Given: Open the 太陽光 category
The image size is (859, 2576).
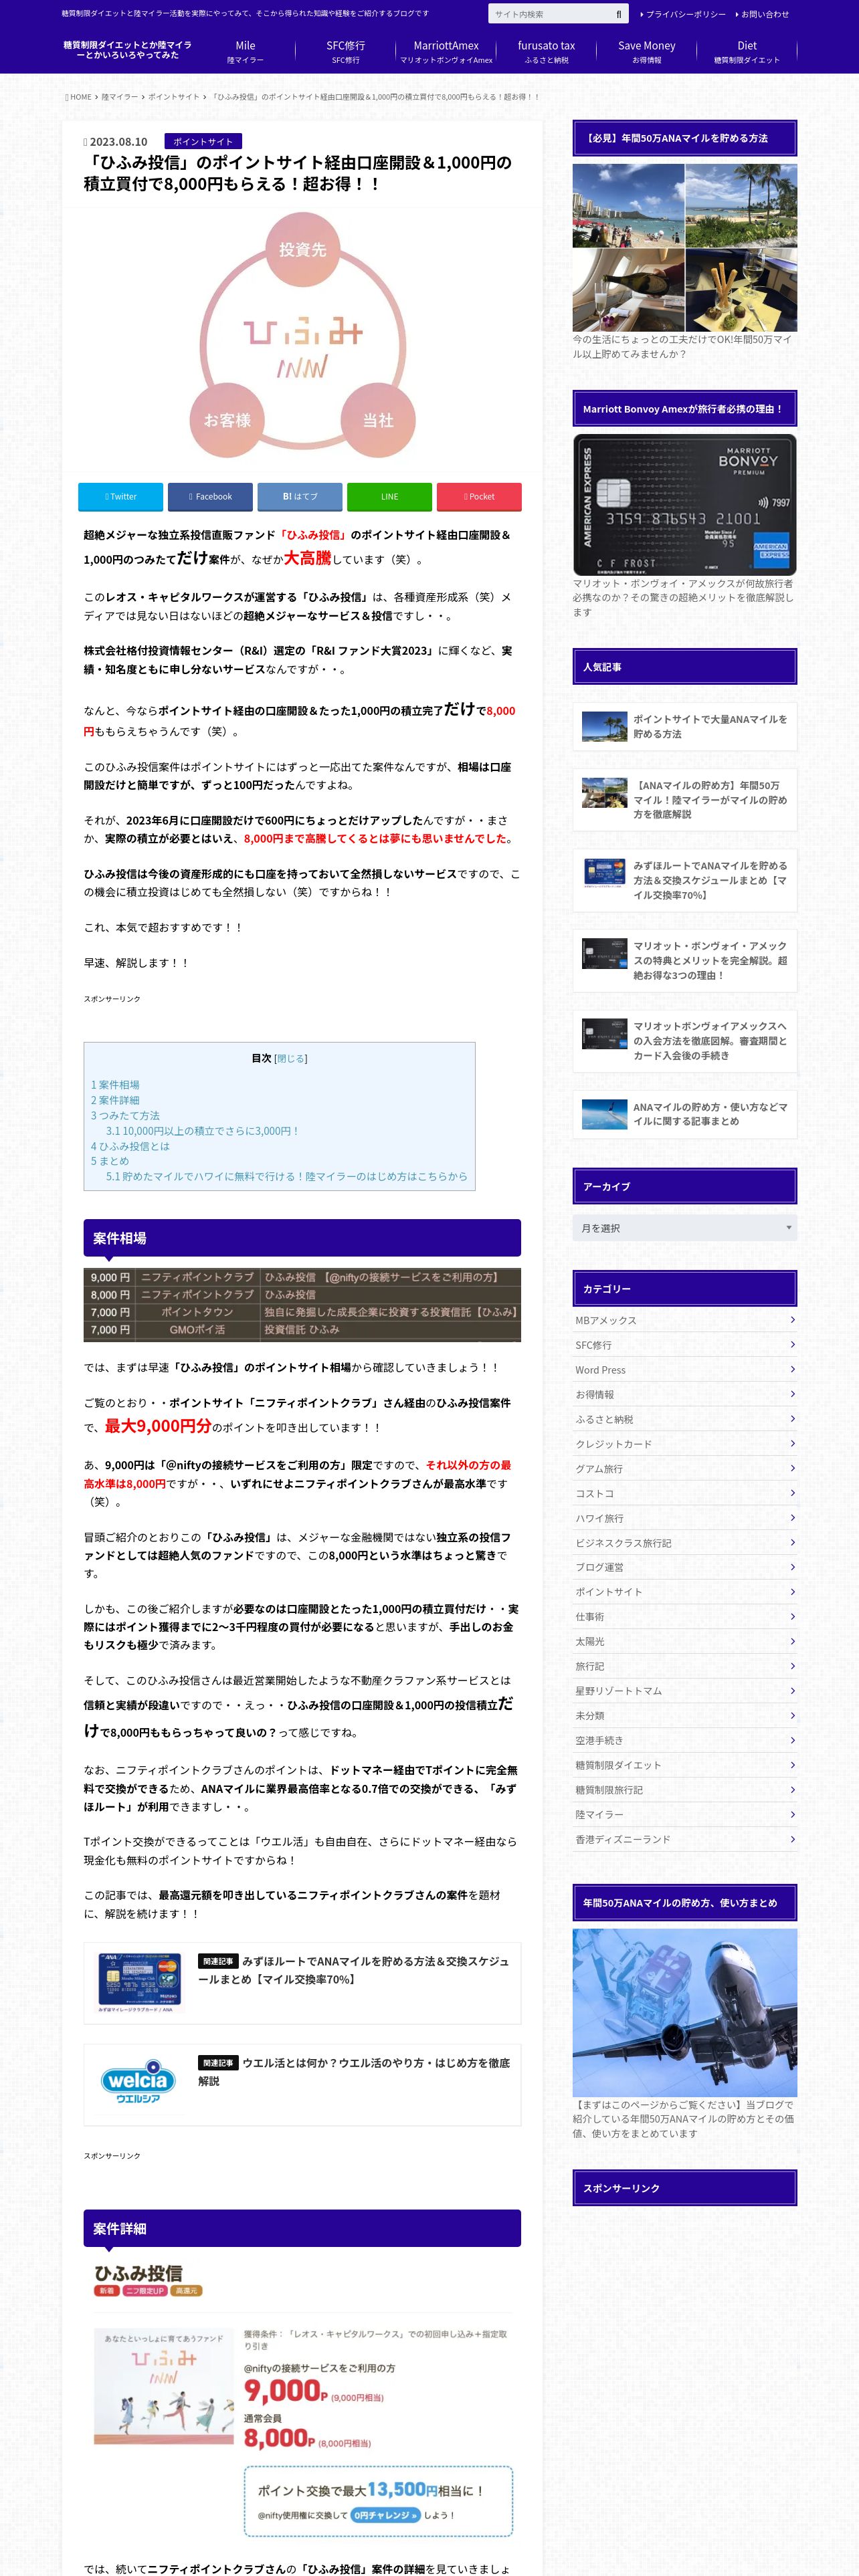Looking at the screenshot, I should pyautogui.click(x=684, y=1641).
